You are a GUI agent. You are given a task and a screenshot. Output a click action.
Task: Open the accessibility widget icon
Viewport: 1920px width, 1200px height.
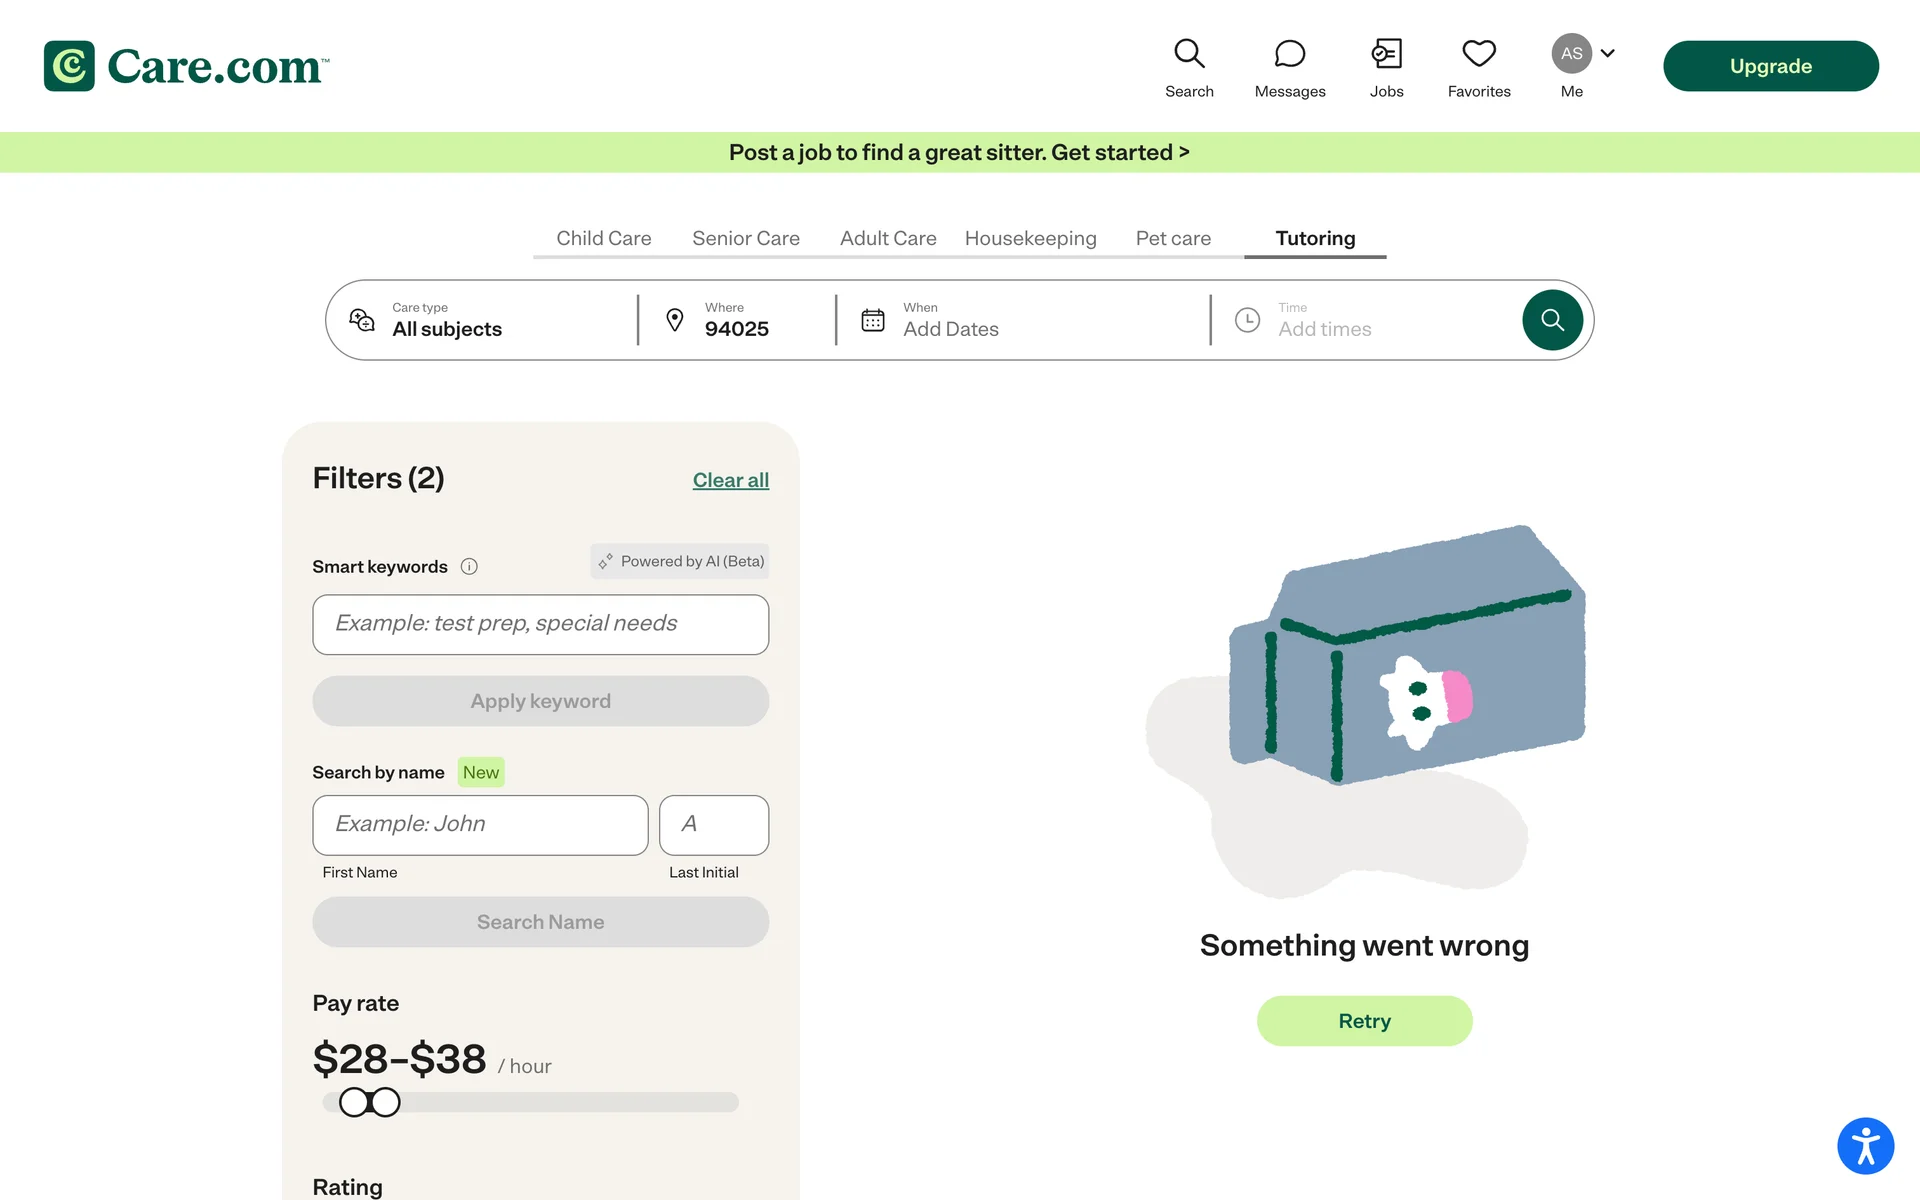(1864, 1145)
